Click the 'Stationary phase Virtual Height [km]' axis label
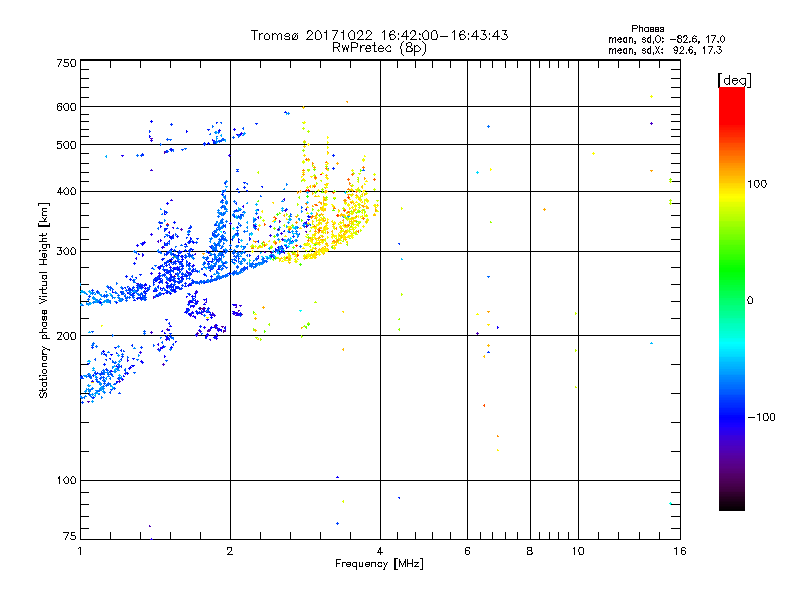The width and height of the screenshot is (800, 600). pyautogui.click(x=43, y=300)
